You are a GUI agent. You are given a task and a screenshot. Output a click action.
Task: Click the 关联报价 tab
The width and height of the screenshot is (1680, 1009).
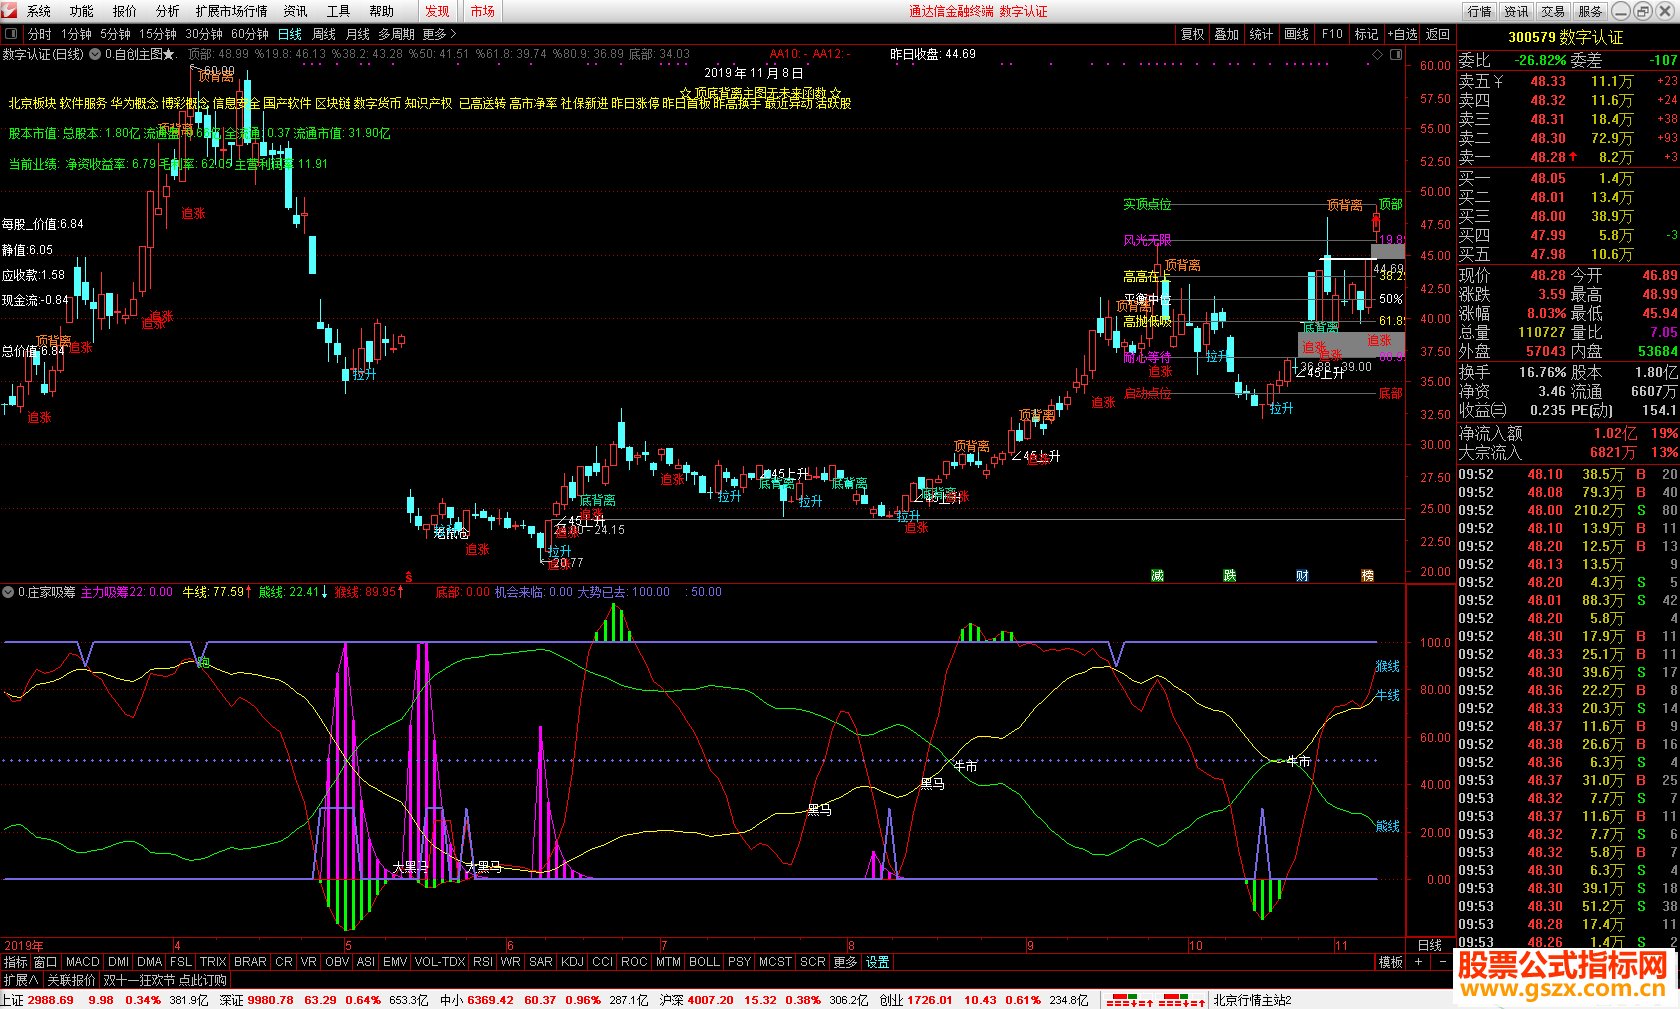pos(72,980)
